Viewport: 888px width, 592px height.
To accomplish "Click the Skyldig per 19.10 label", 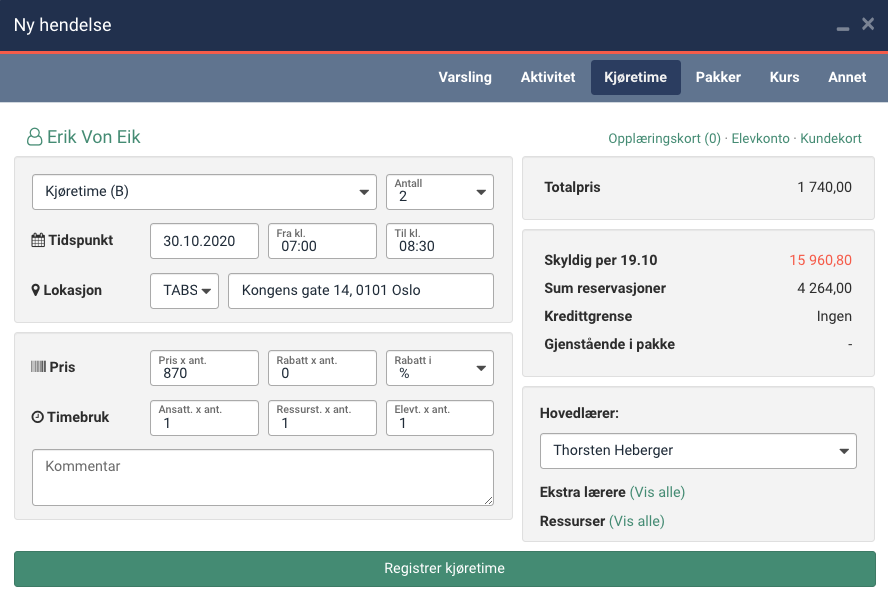I will tap(600, 261).
